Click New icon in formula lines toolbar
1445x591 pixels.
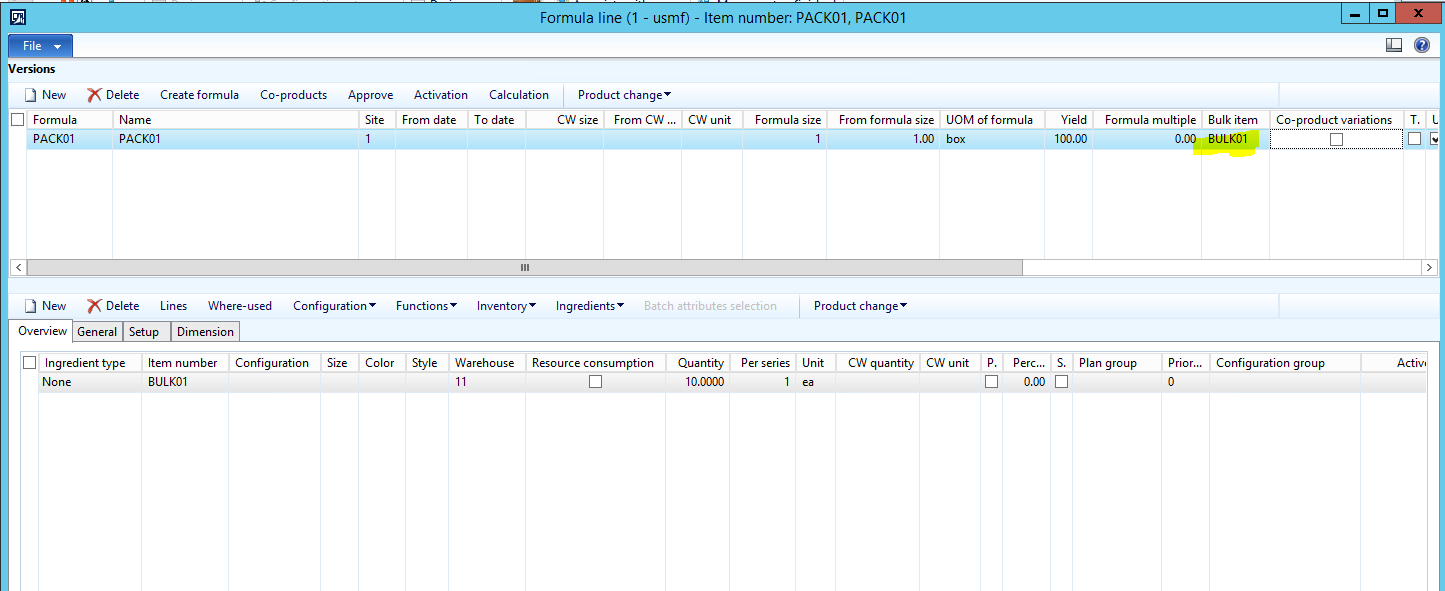point(31,306)
